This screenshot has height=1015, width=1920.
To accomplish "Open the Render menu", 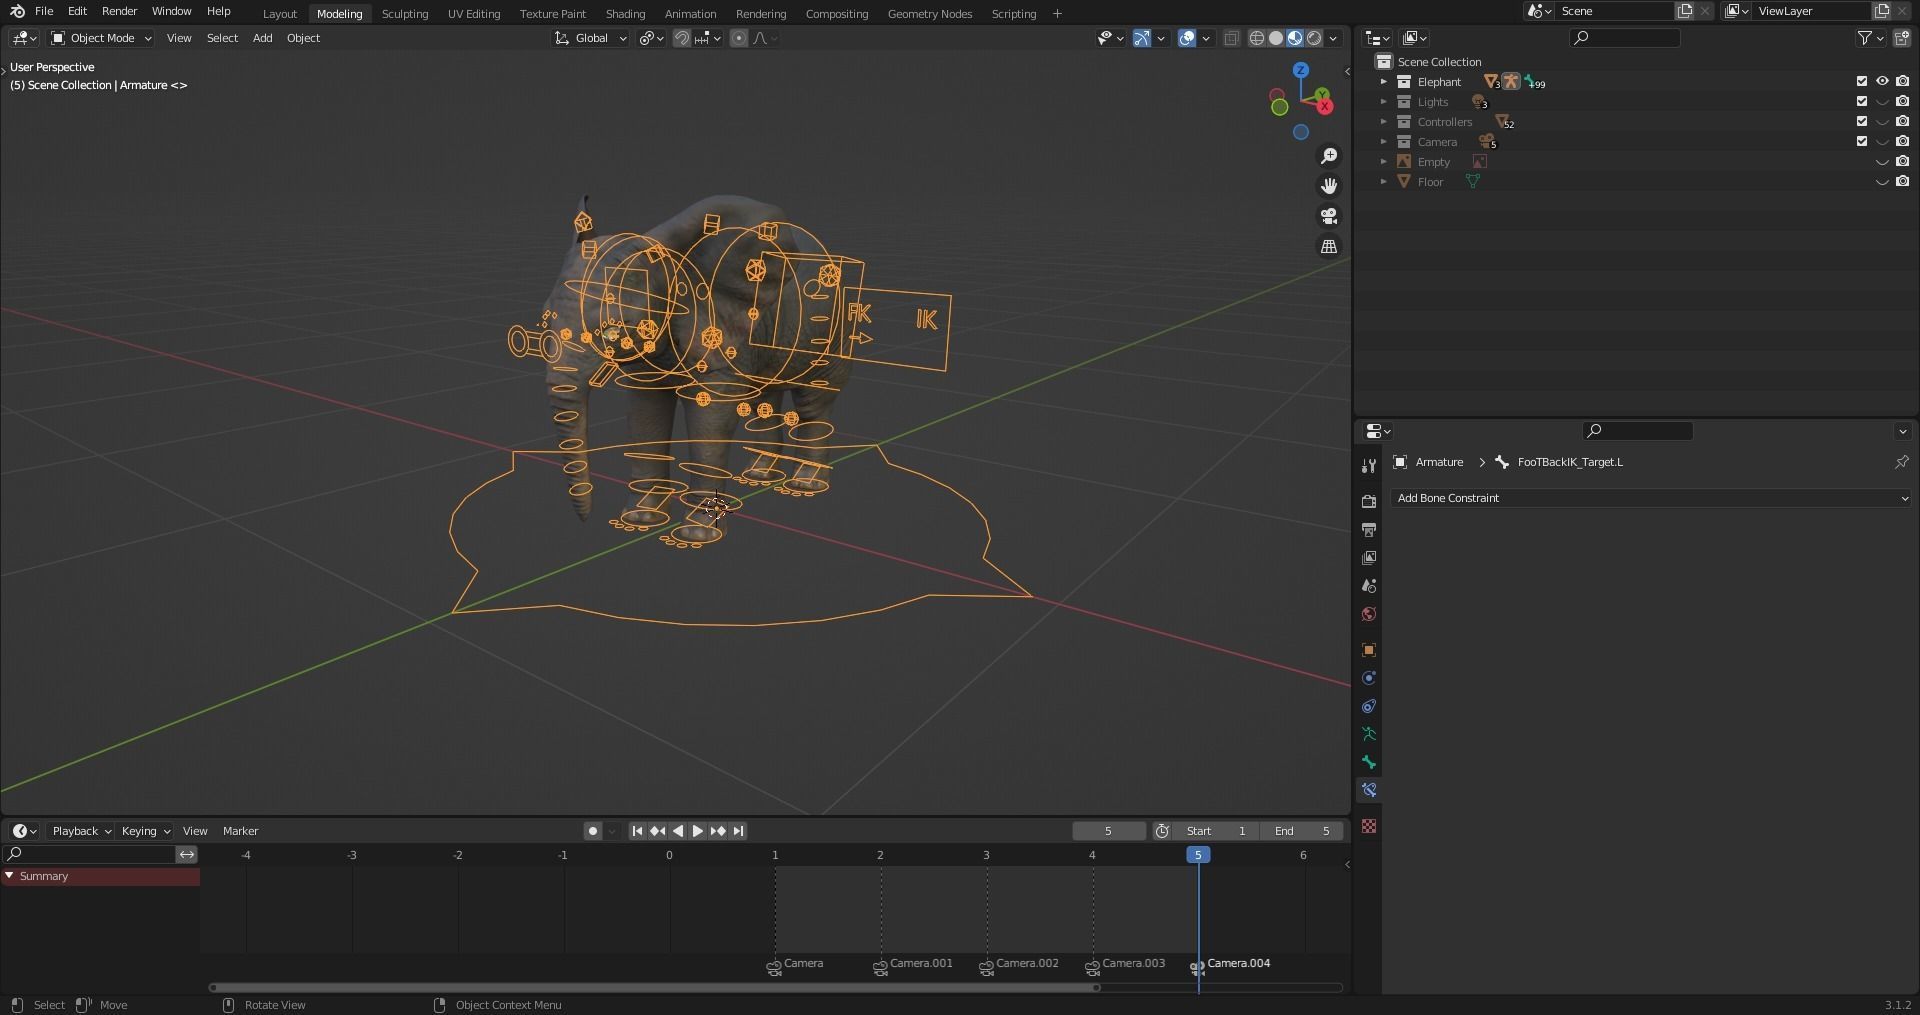I will [119, 11].
